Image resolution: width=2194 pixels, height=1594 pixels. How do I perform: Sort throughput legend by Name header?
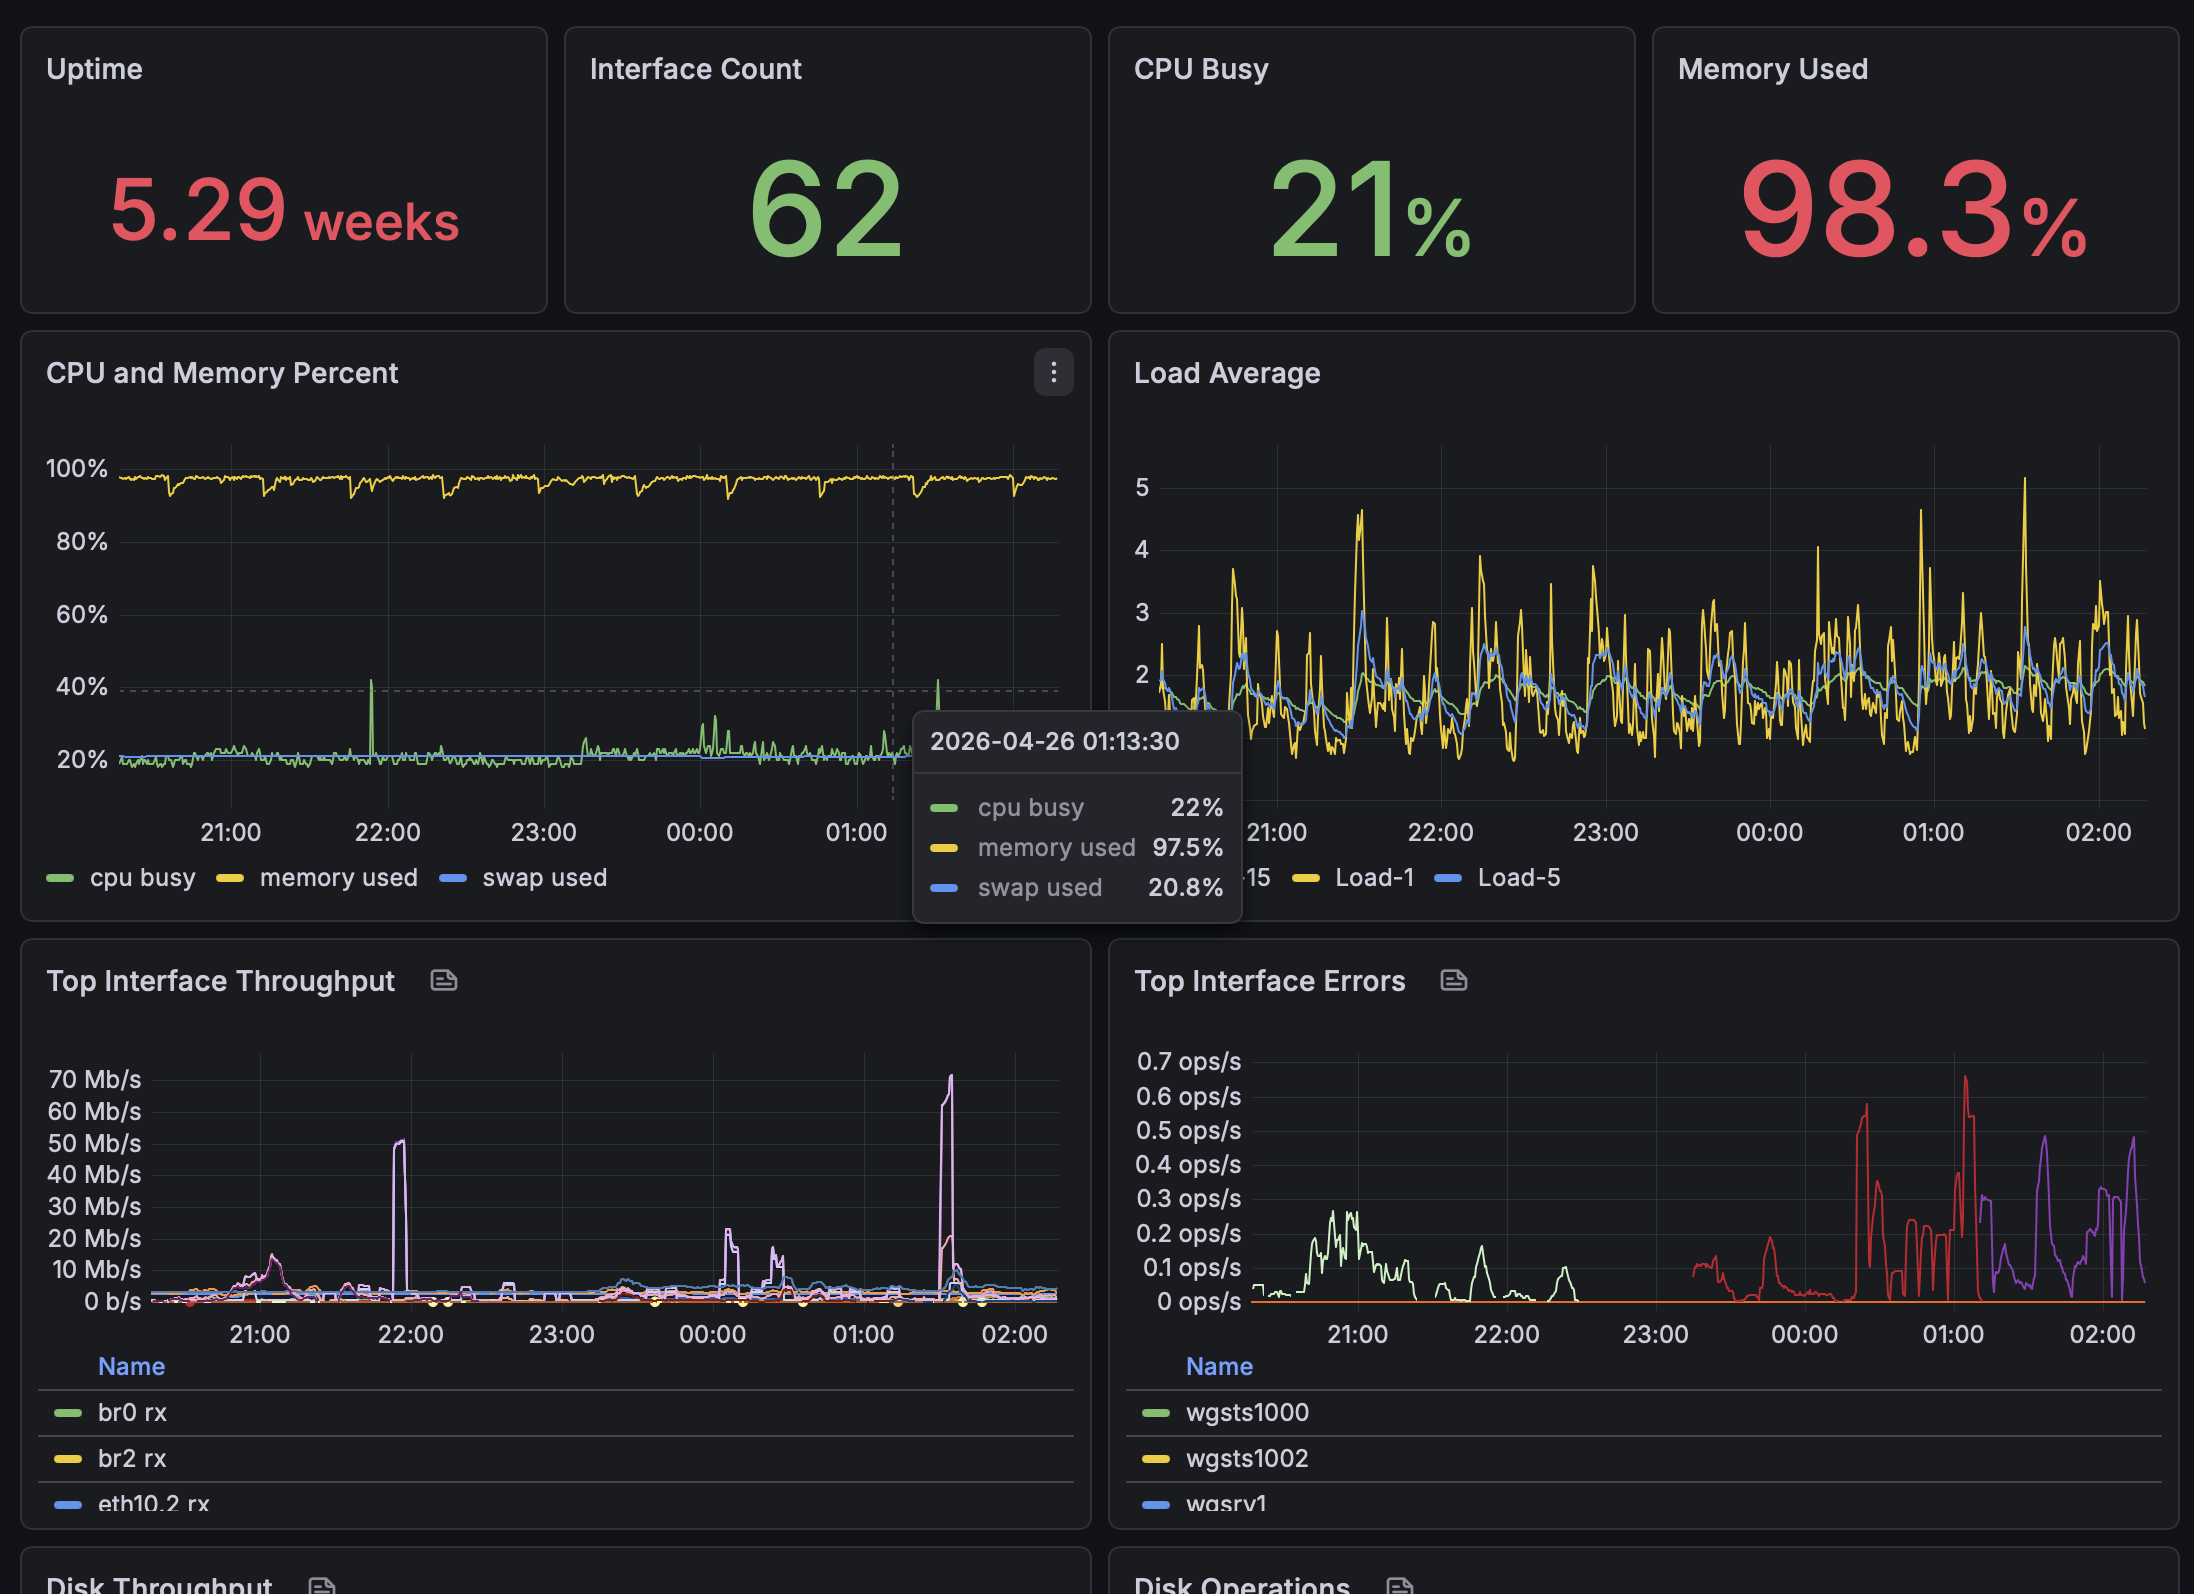(x=131, y=1366)
